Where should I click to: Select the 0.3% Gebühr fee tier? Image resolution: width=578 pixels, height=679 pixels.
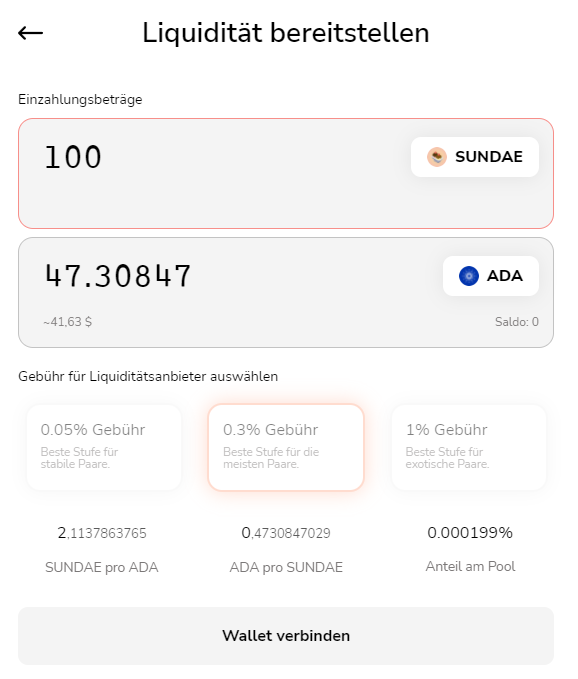pos(286,447)
